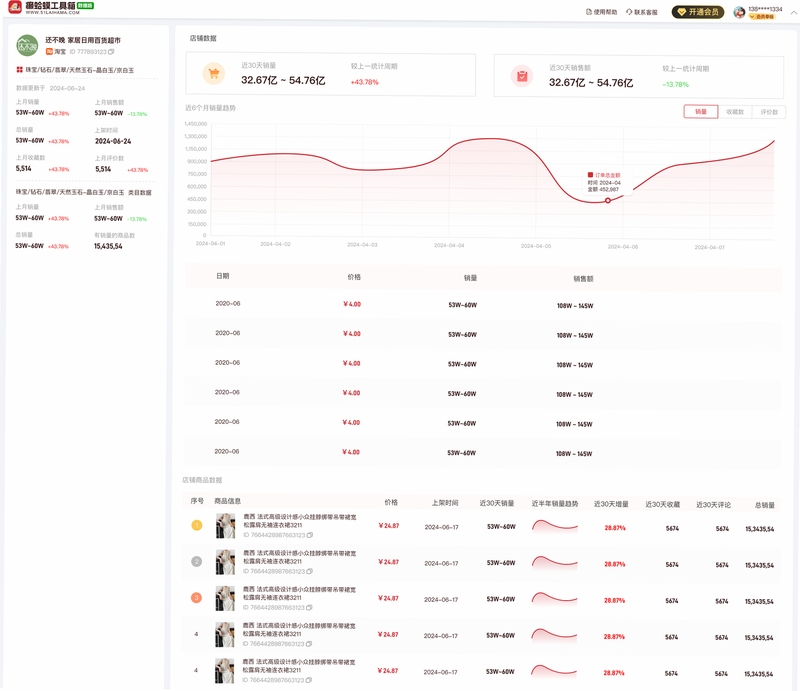Click the orange shopping cart icon

click(214, 73)
